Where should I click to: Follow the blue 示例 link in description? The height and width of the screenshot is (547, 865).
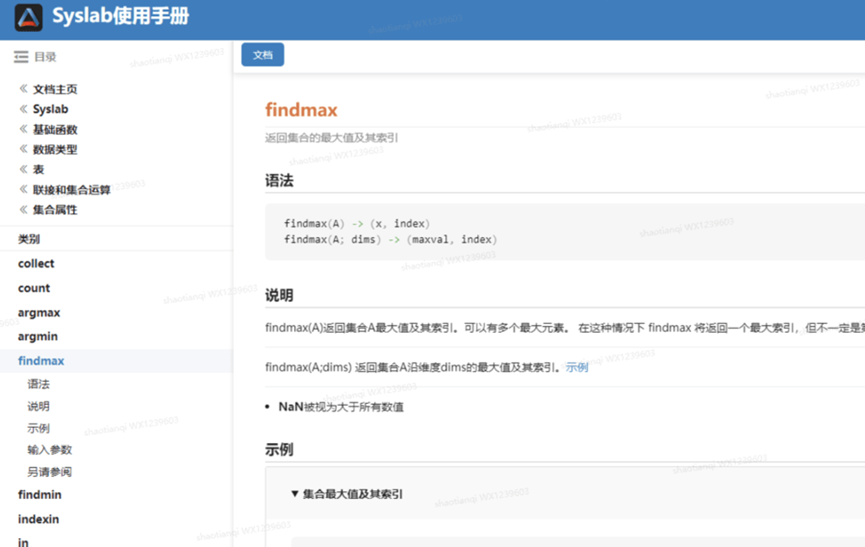point(577,367)
